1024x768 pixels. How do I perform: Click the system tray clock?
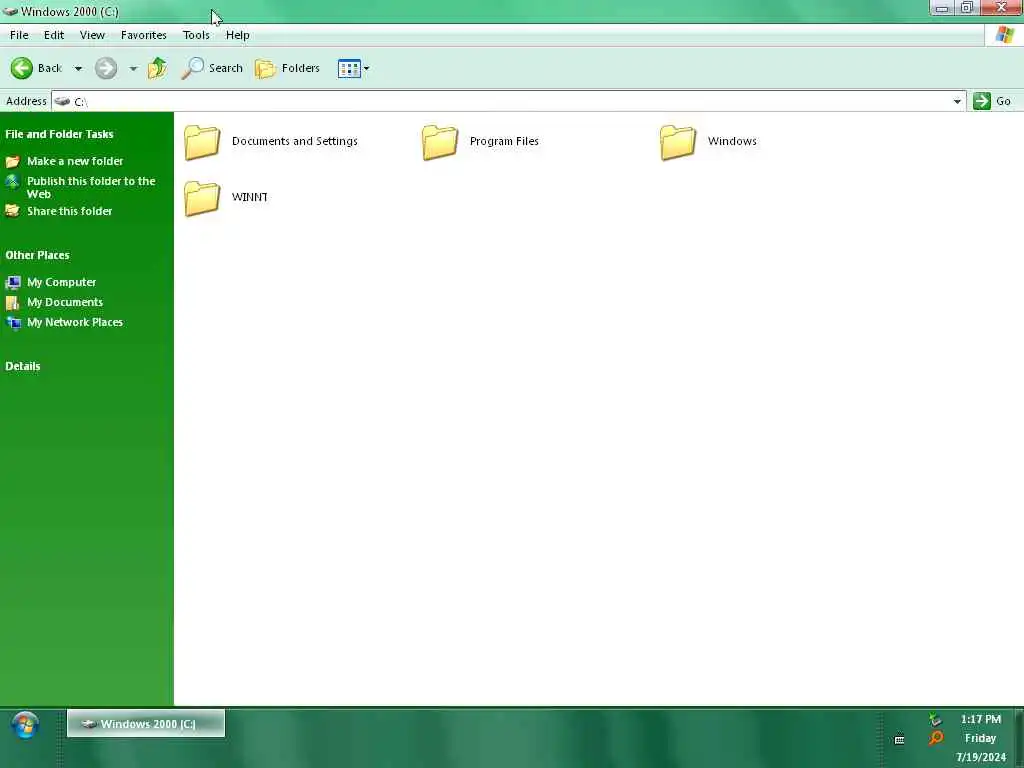click(x=980, y=738)
